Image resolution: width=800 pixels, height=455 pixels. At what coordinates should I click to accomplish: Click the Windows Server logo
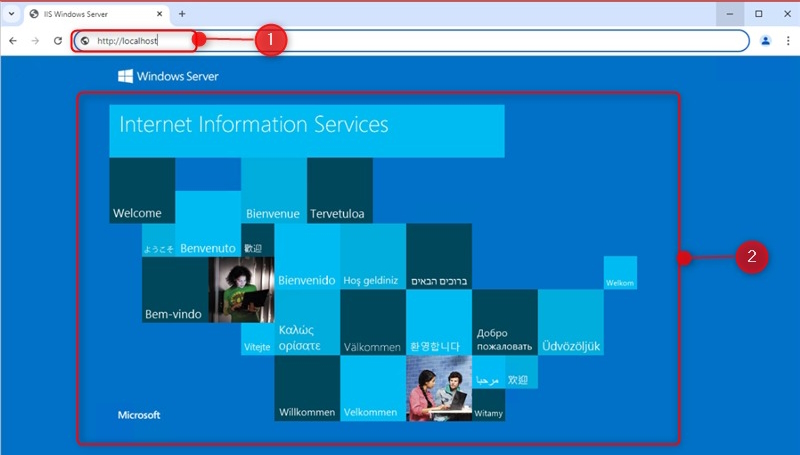168,77
